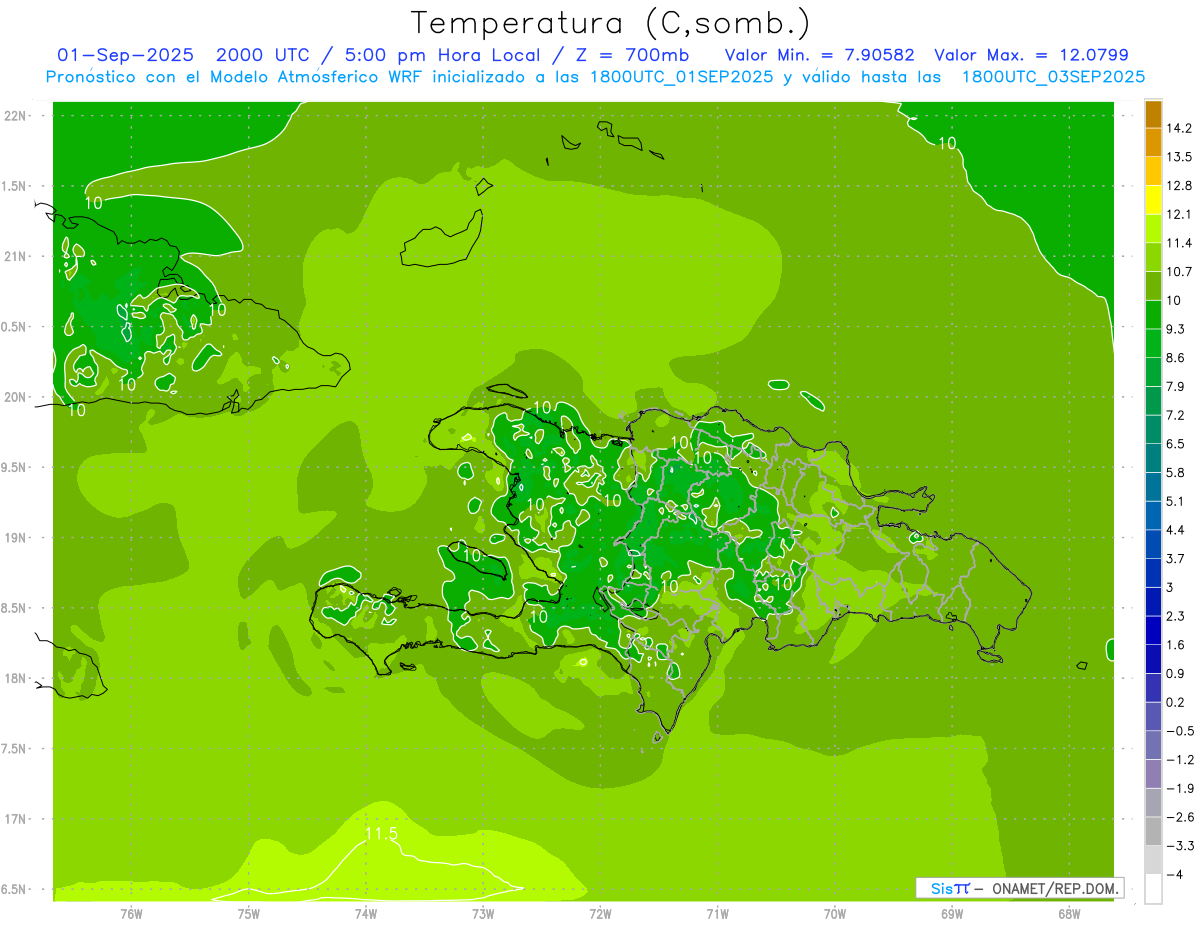The width and height of the screenshot is (1200, 927).
Task: Click the 'Valor Max. = 12.0799' text
Action: pos(1031,55)
